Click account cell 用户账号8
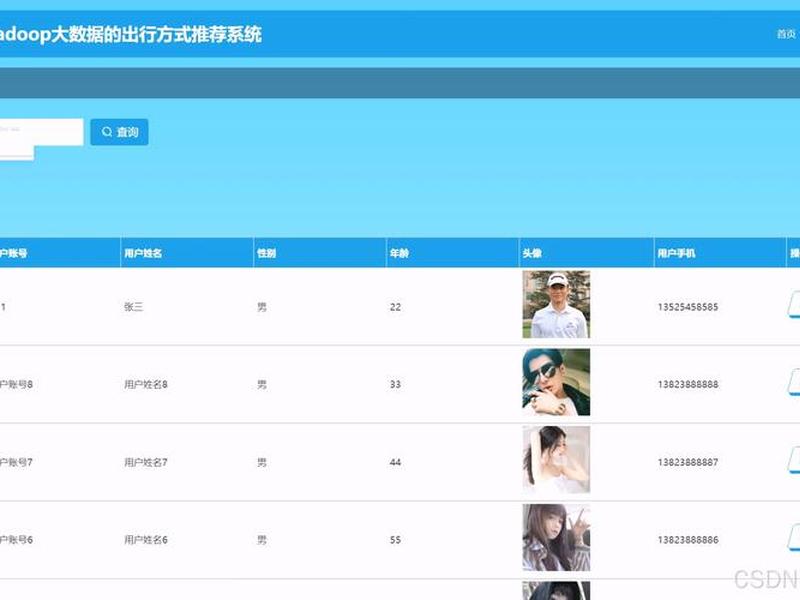800x600 pixels. (x=16, y=384)
